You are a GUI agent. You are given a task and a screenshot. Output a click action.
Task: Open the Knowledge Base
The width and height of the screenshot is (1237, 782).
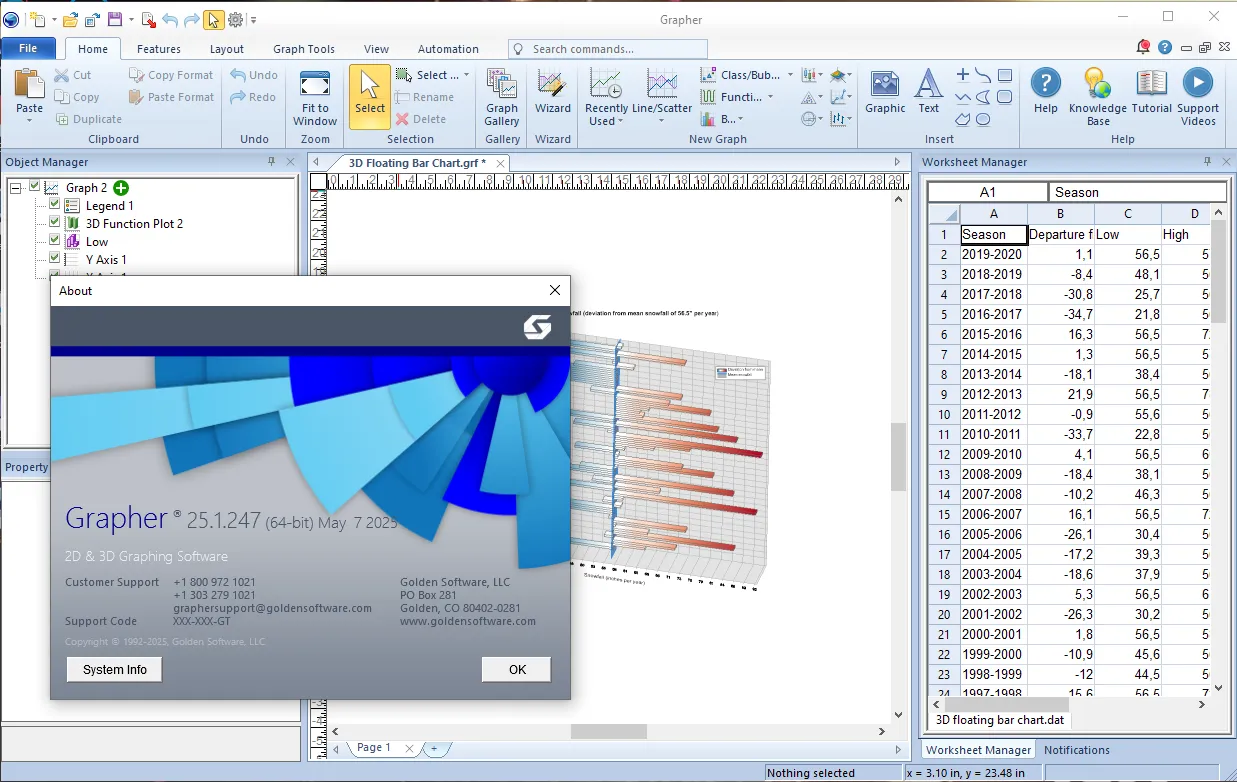coord(1098,97)
